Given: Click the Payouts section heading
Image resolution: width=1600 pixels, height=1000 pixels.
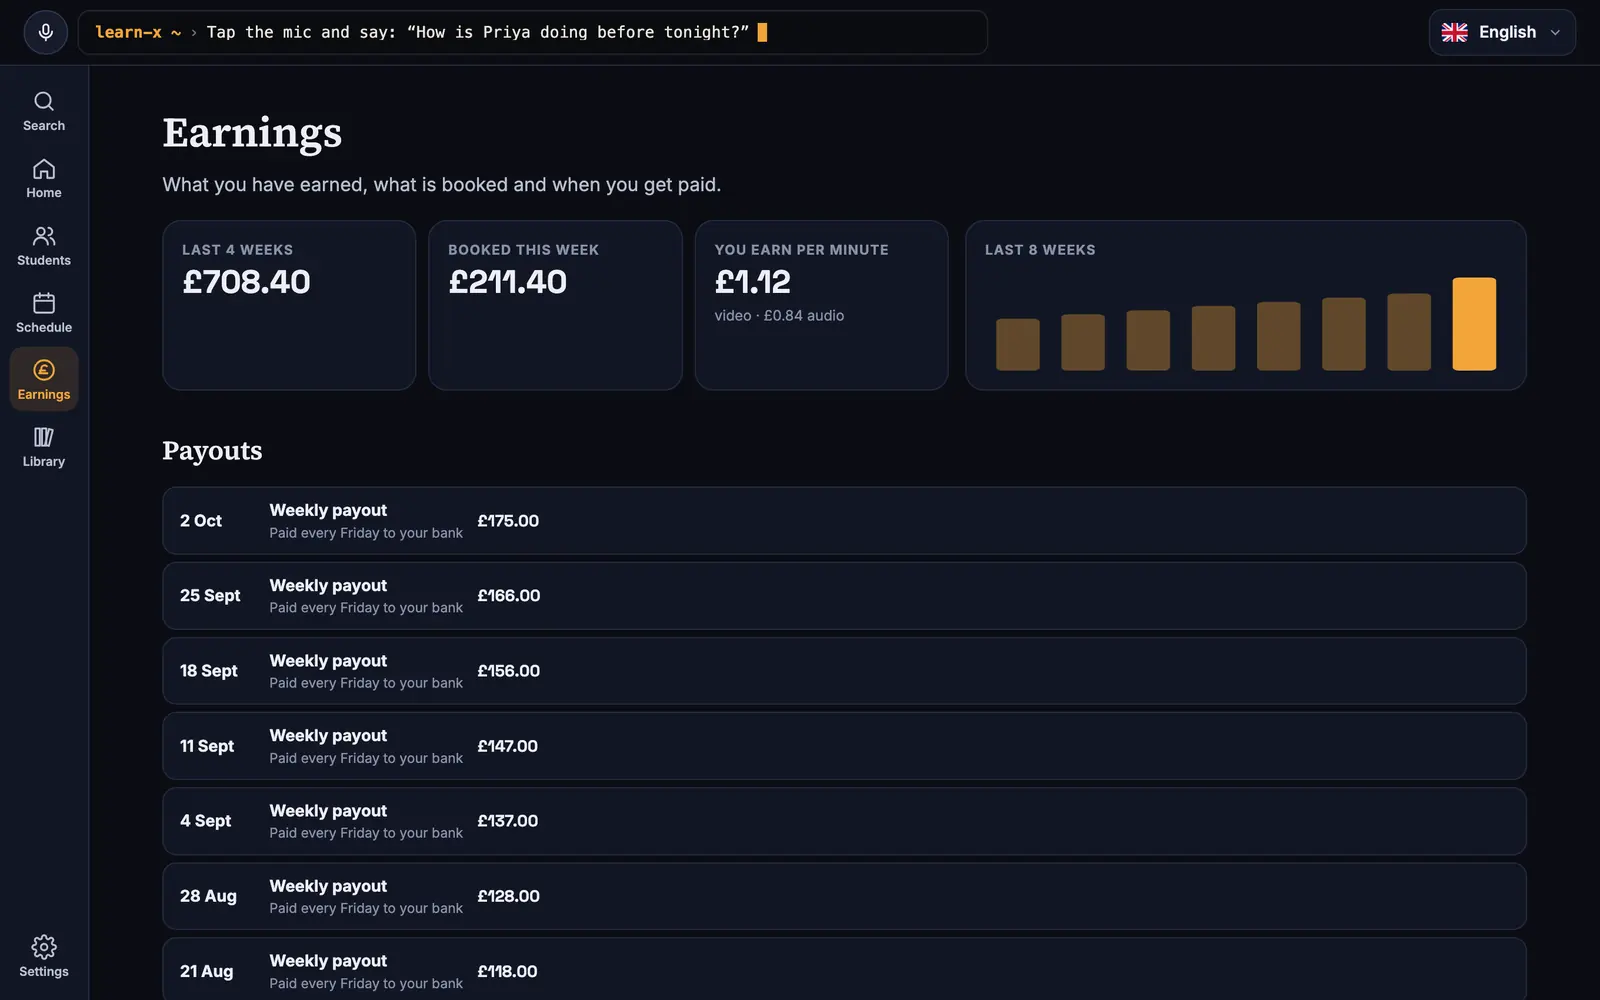Looking at the screenshot, I should click(212, 451).
